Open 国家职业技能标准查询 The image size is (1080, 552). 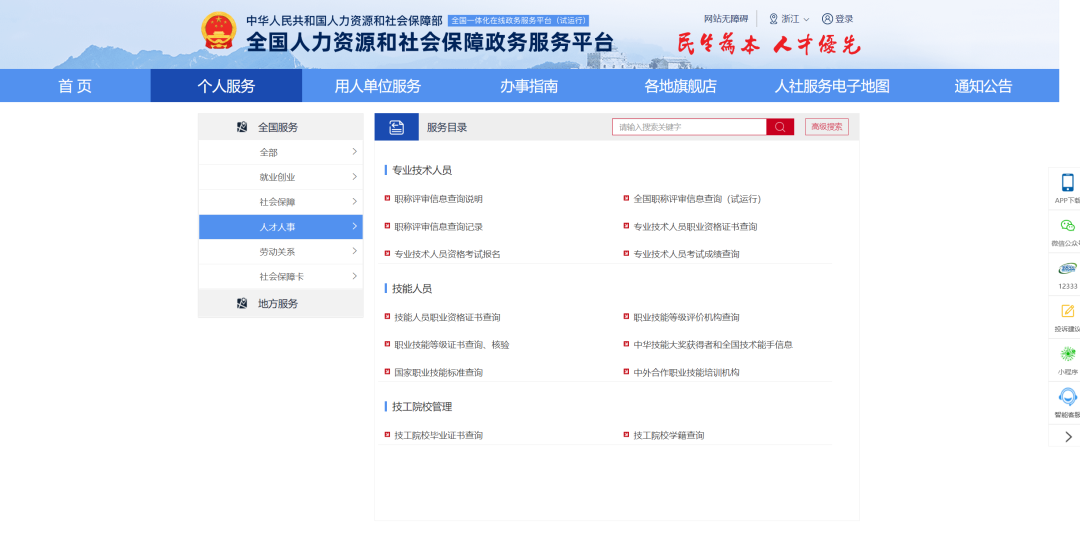point(439,372)
